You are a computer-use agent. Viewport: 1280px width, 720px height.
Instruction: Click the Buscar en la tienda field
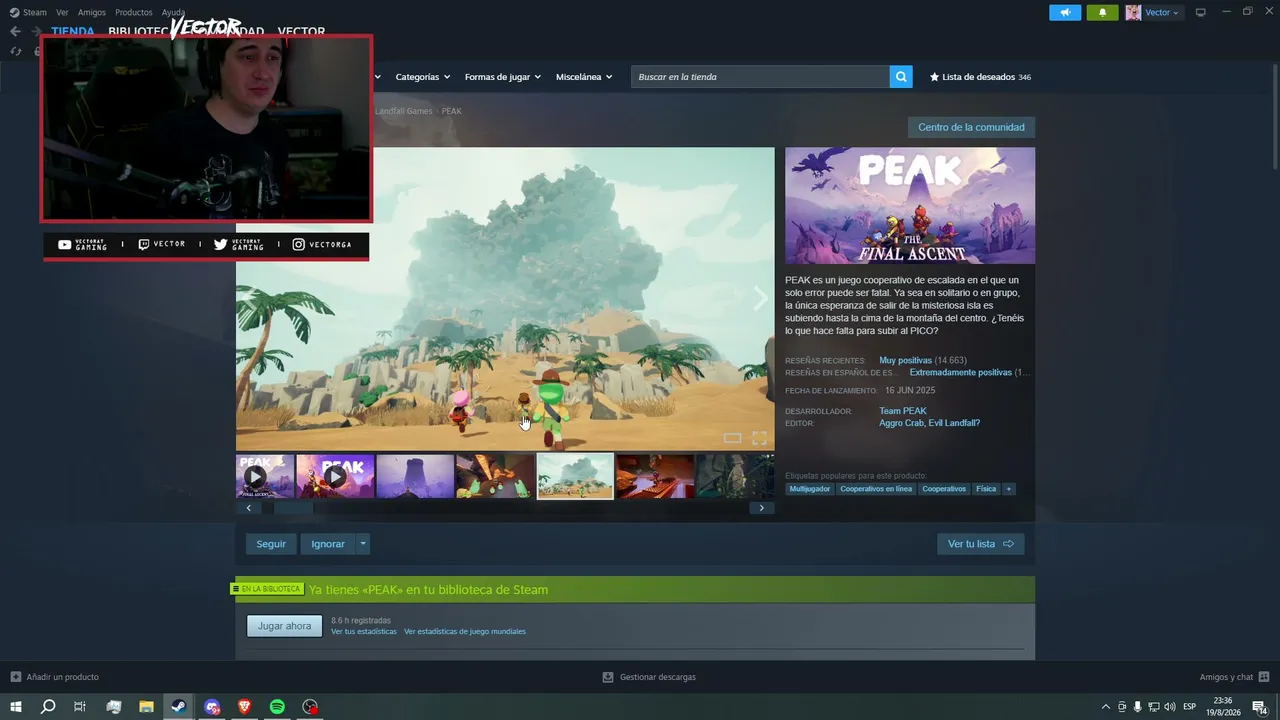[760, 77]
